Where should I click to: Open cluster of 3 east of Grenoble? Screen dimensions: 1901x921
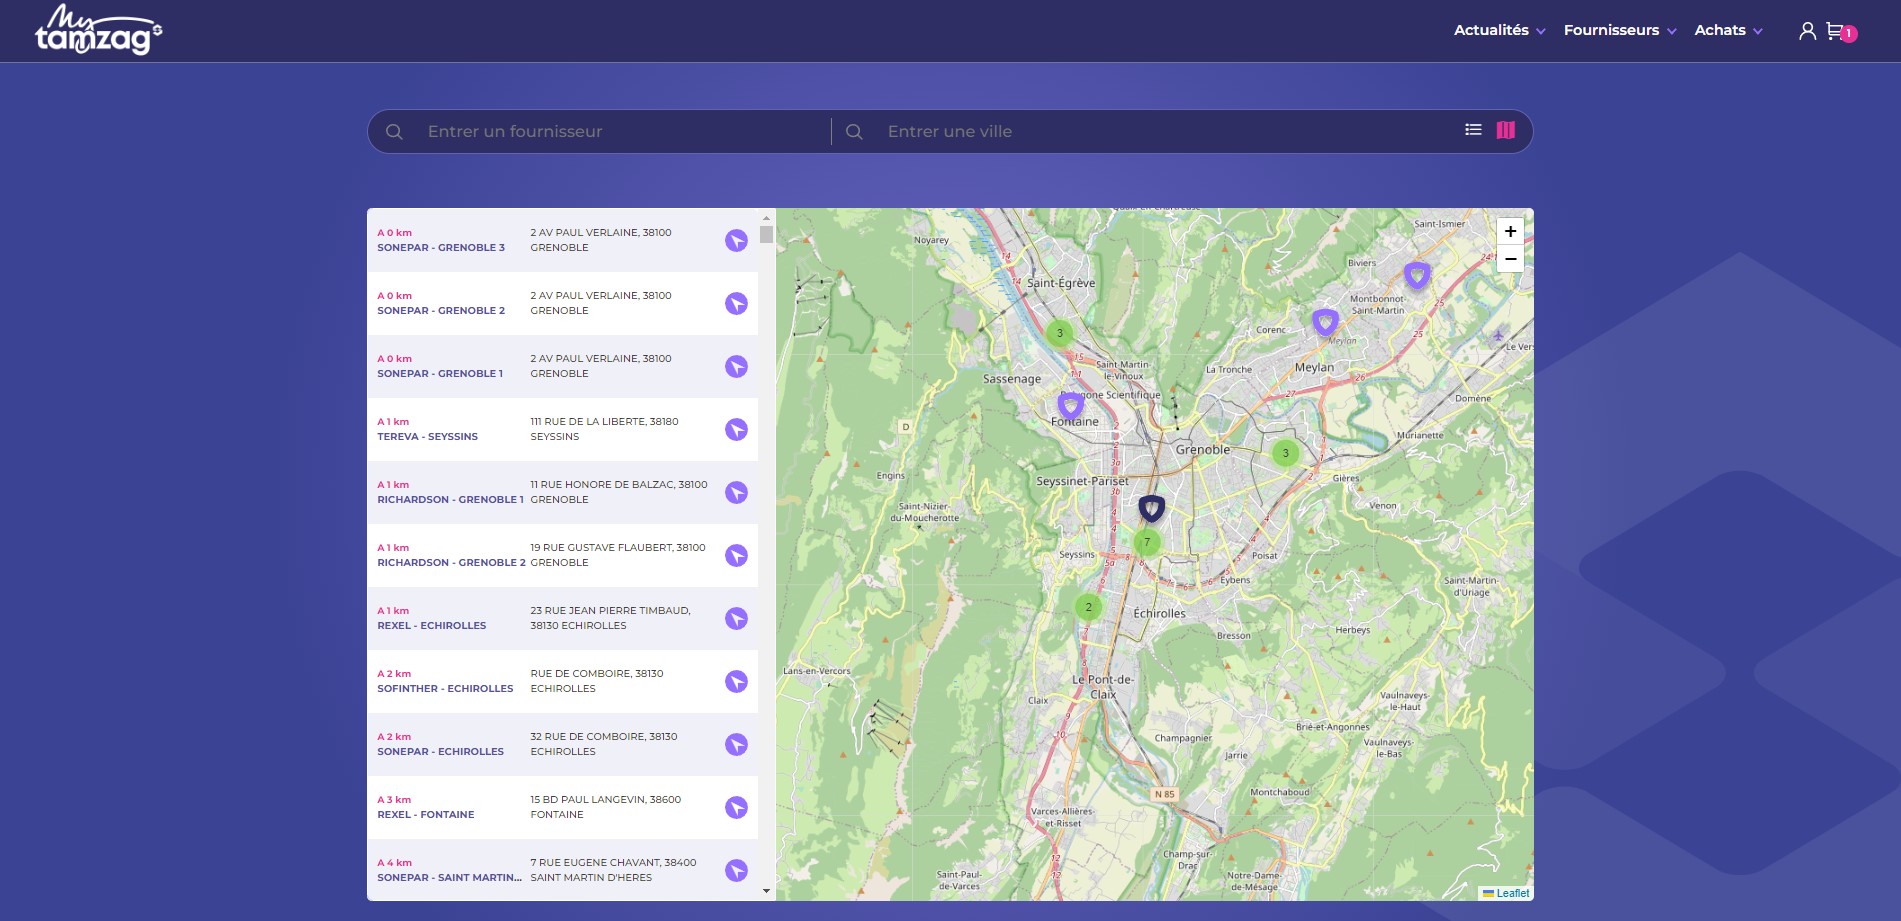click(1286, 453)
